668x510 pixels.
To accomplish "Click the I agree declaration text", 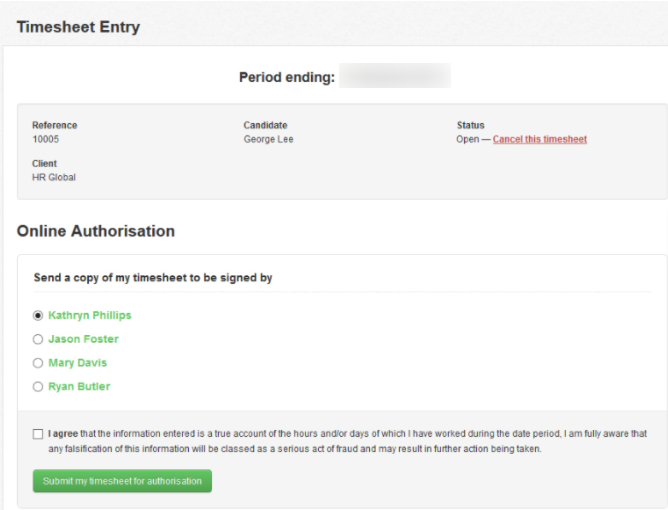I will [347, 441].
